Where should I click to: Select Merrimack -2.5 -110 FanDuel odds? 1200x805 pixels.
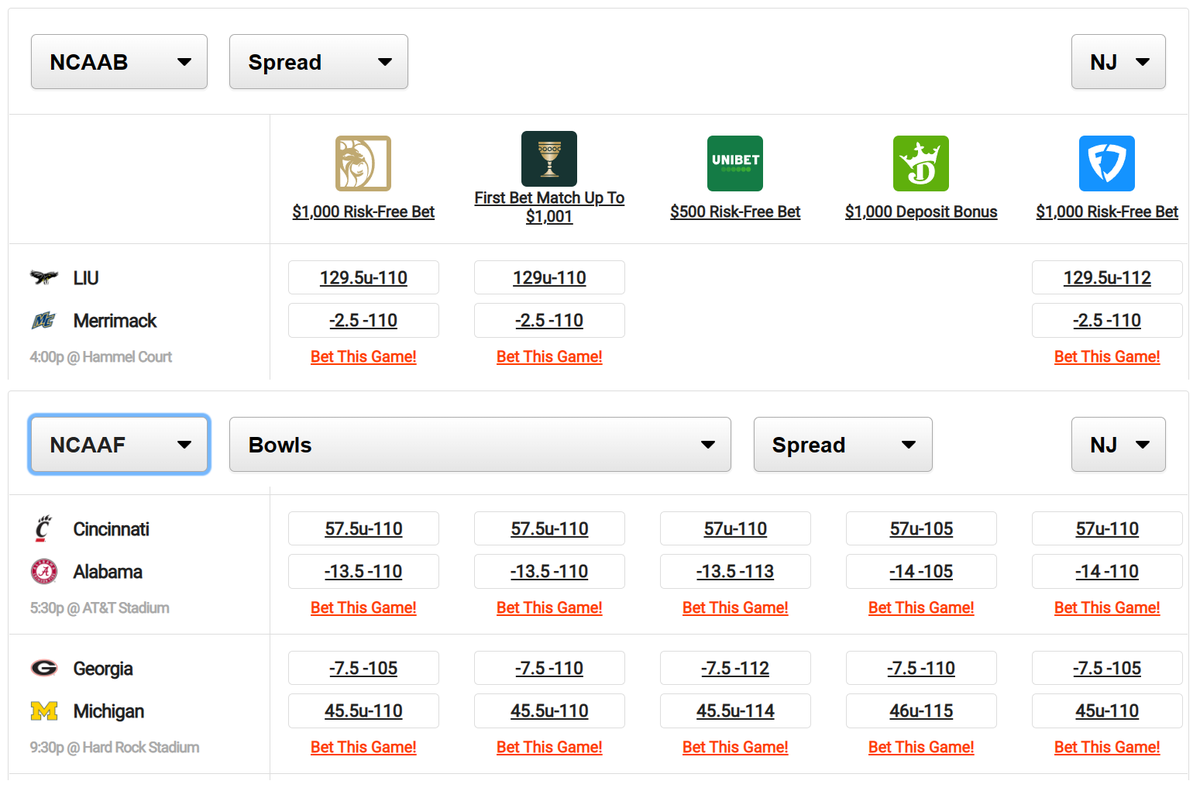click(1107, 321)
